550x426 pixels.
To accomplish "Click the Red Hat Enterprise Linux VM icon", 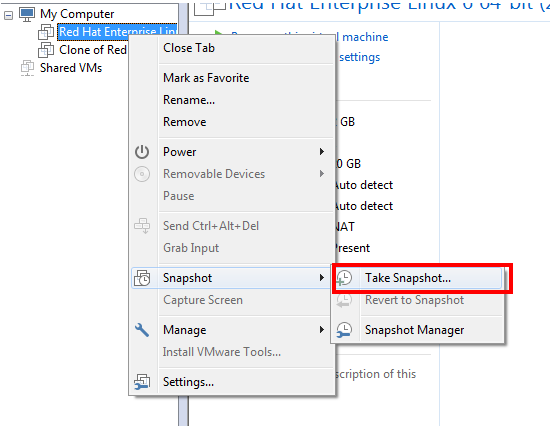I will tap(46, 32).
